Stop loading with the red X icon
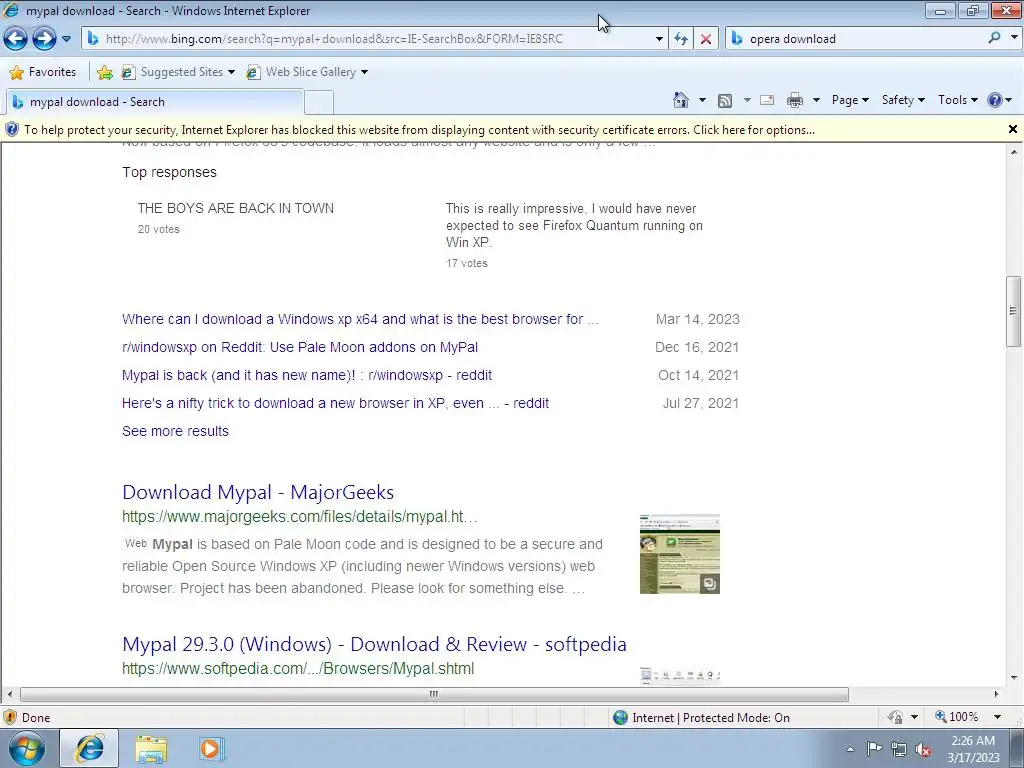The width and height of the screenshot is (1024, 768). [x=706, y=39]
